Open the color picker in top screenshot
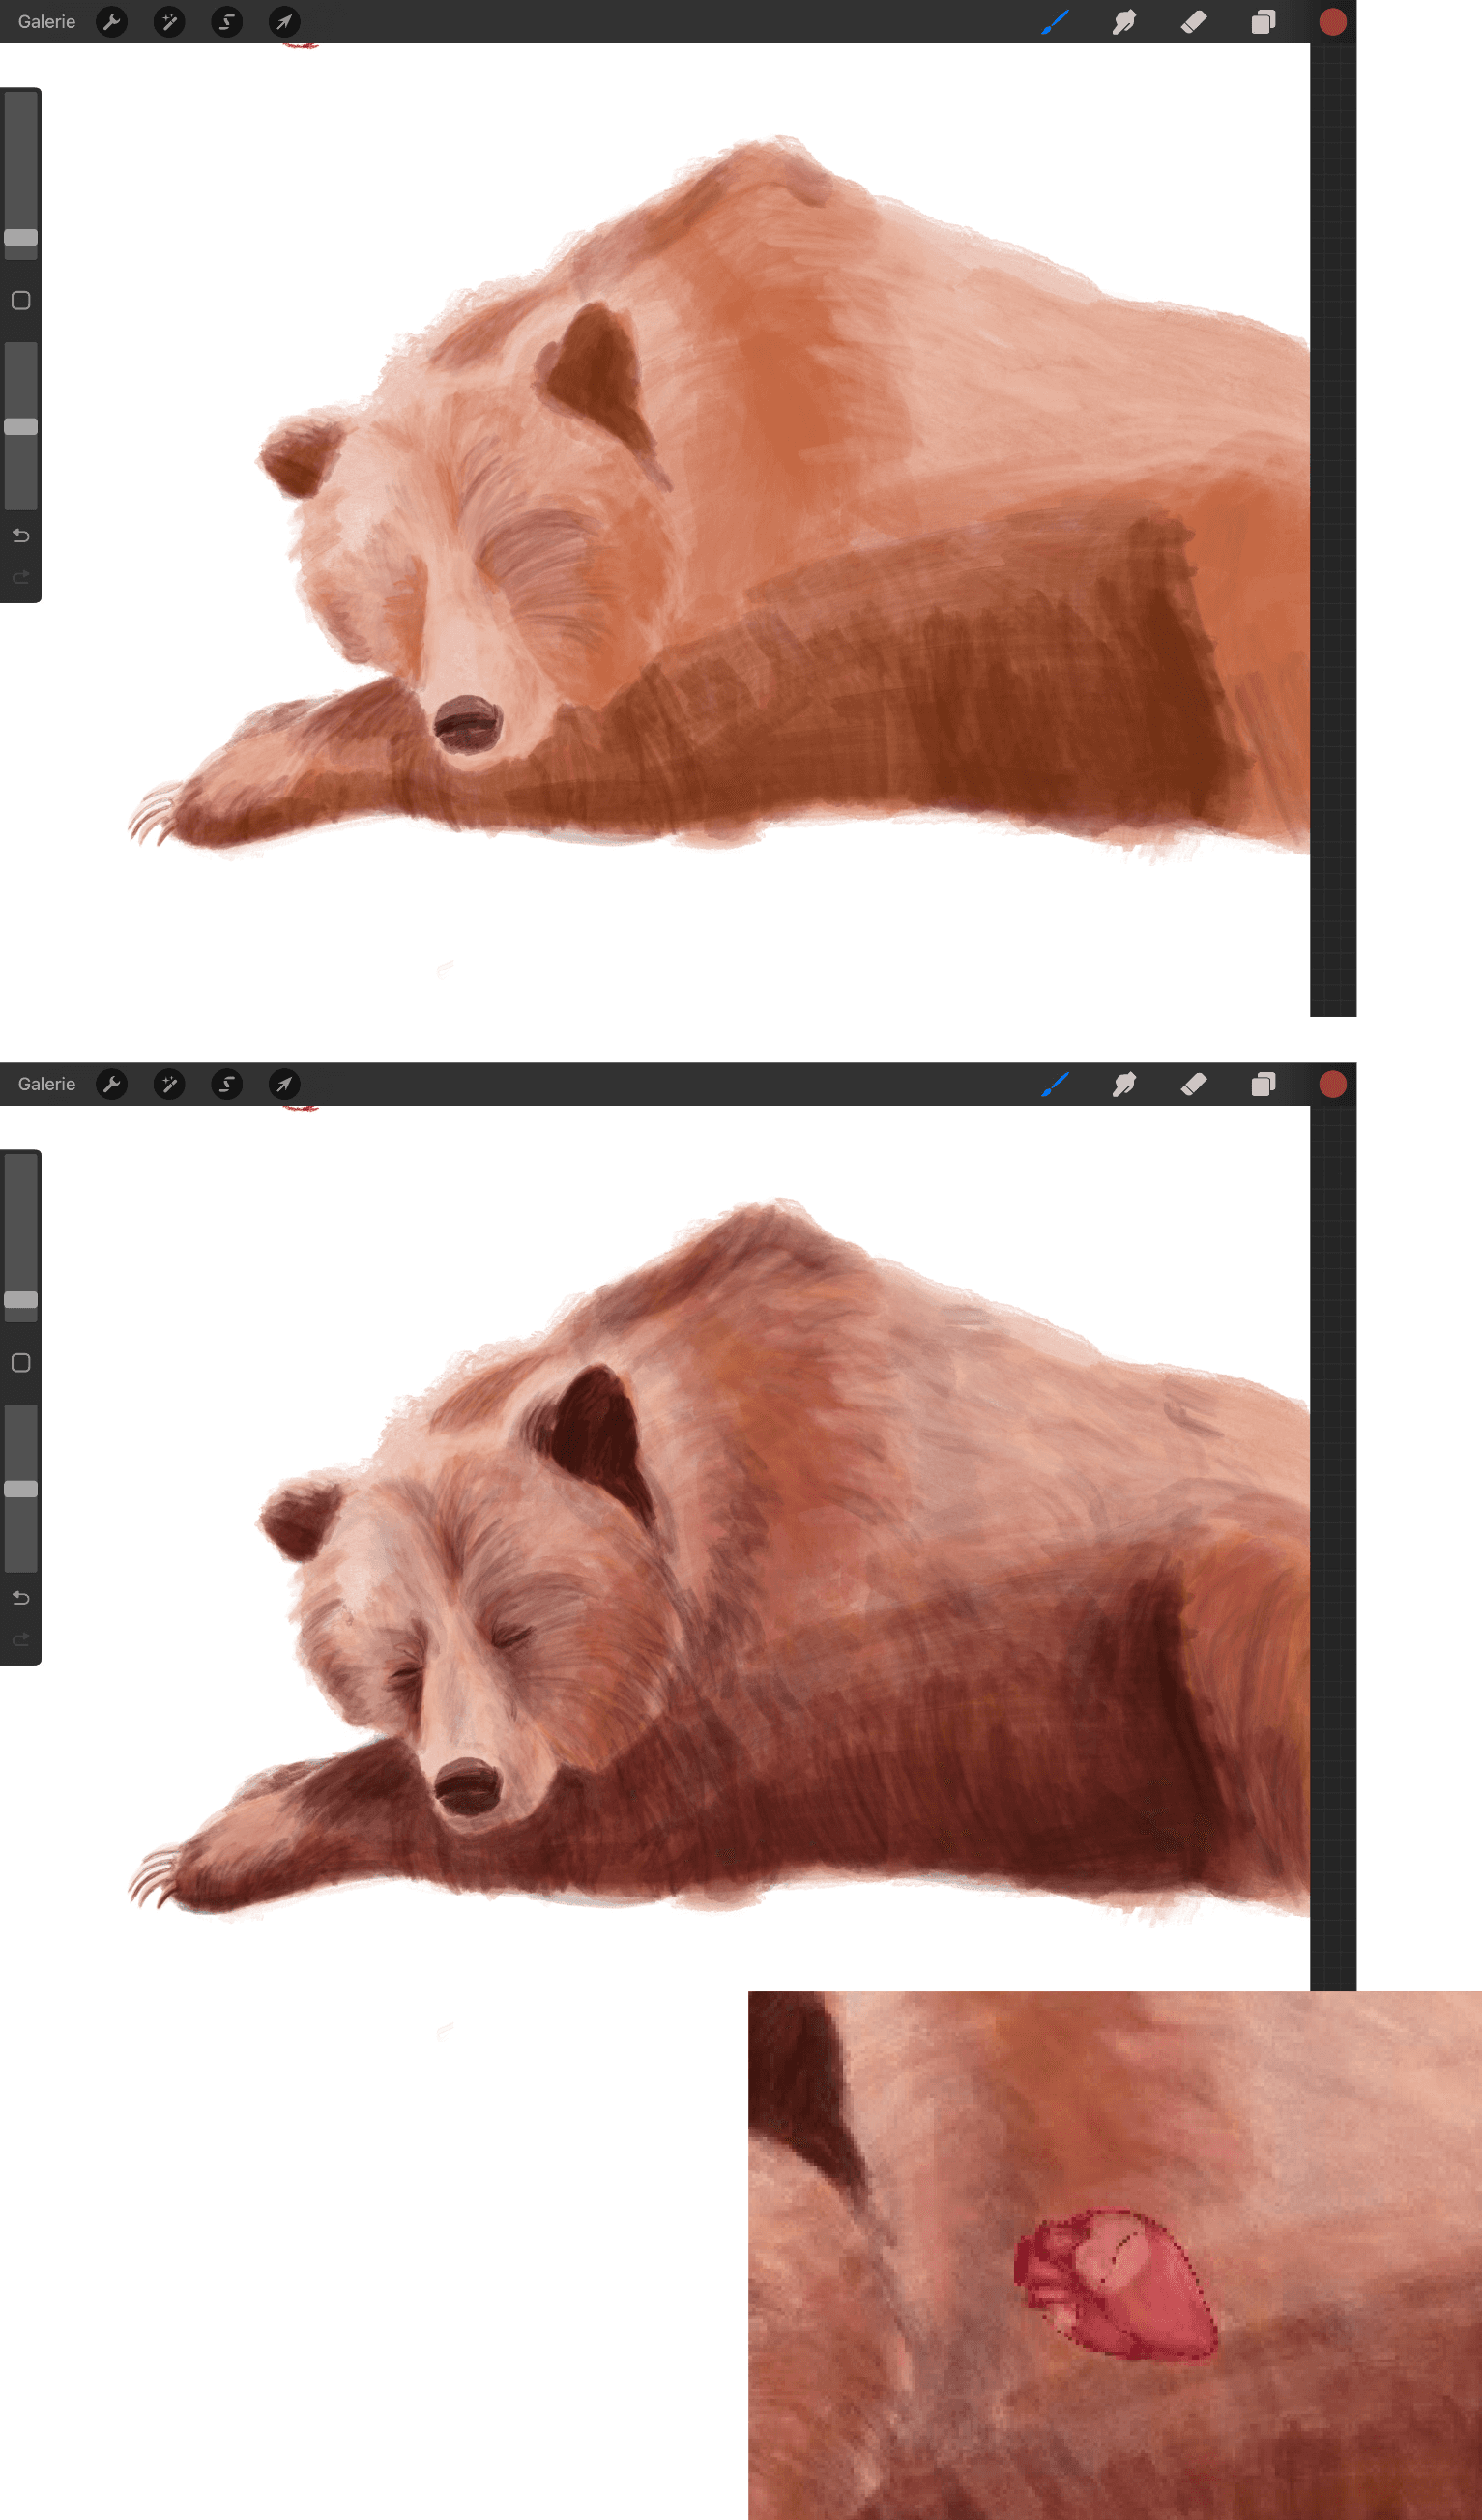The image size is (1482, 2520). pos(1333,22)
